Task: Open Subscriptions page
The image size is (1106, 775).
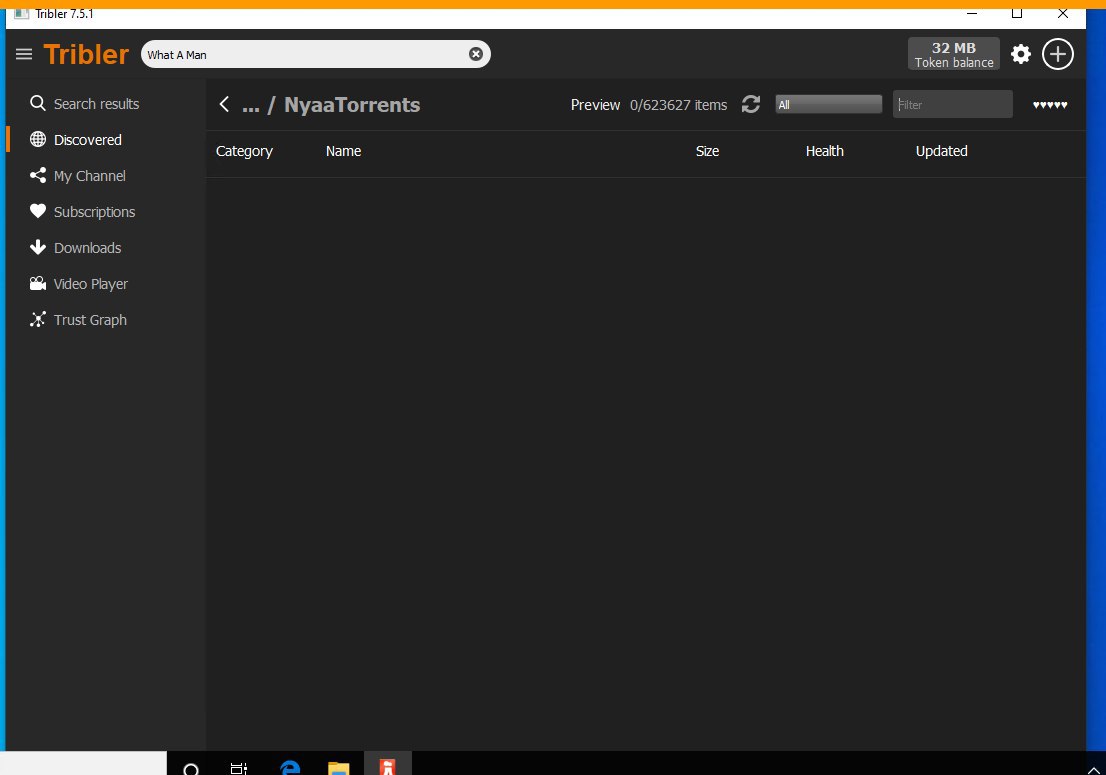Action: pyautogui.click(x=95, y=212)
